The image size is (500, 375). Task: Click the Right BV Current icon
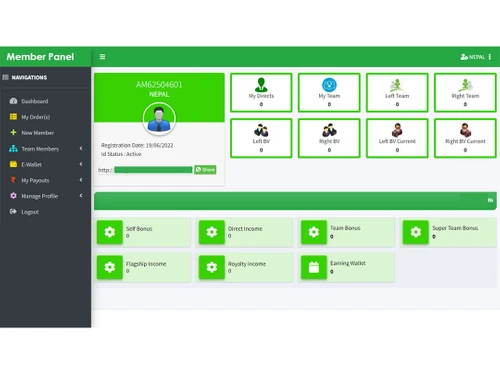[x=465, y=130]
